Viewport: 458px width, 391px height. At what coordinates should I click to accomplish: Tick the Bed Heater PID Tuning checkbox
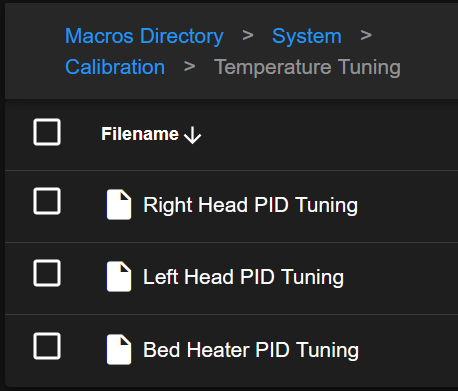(47, 346)
